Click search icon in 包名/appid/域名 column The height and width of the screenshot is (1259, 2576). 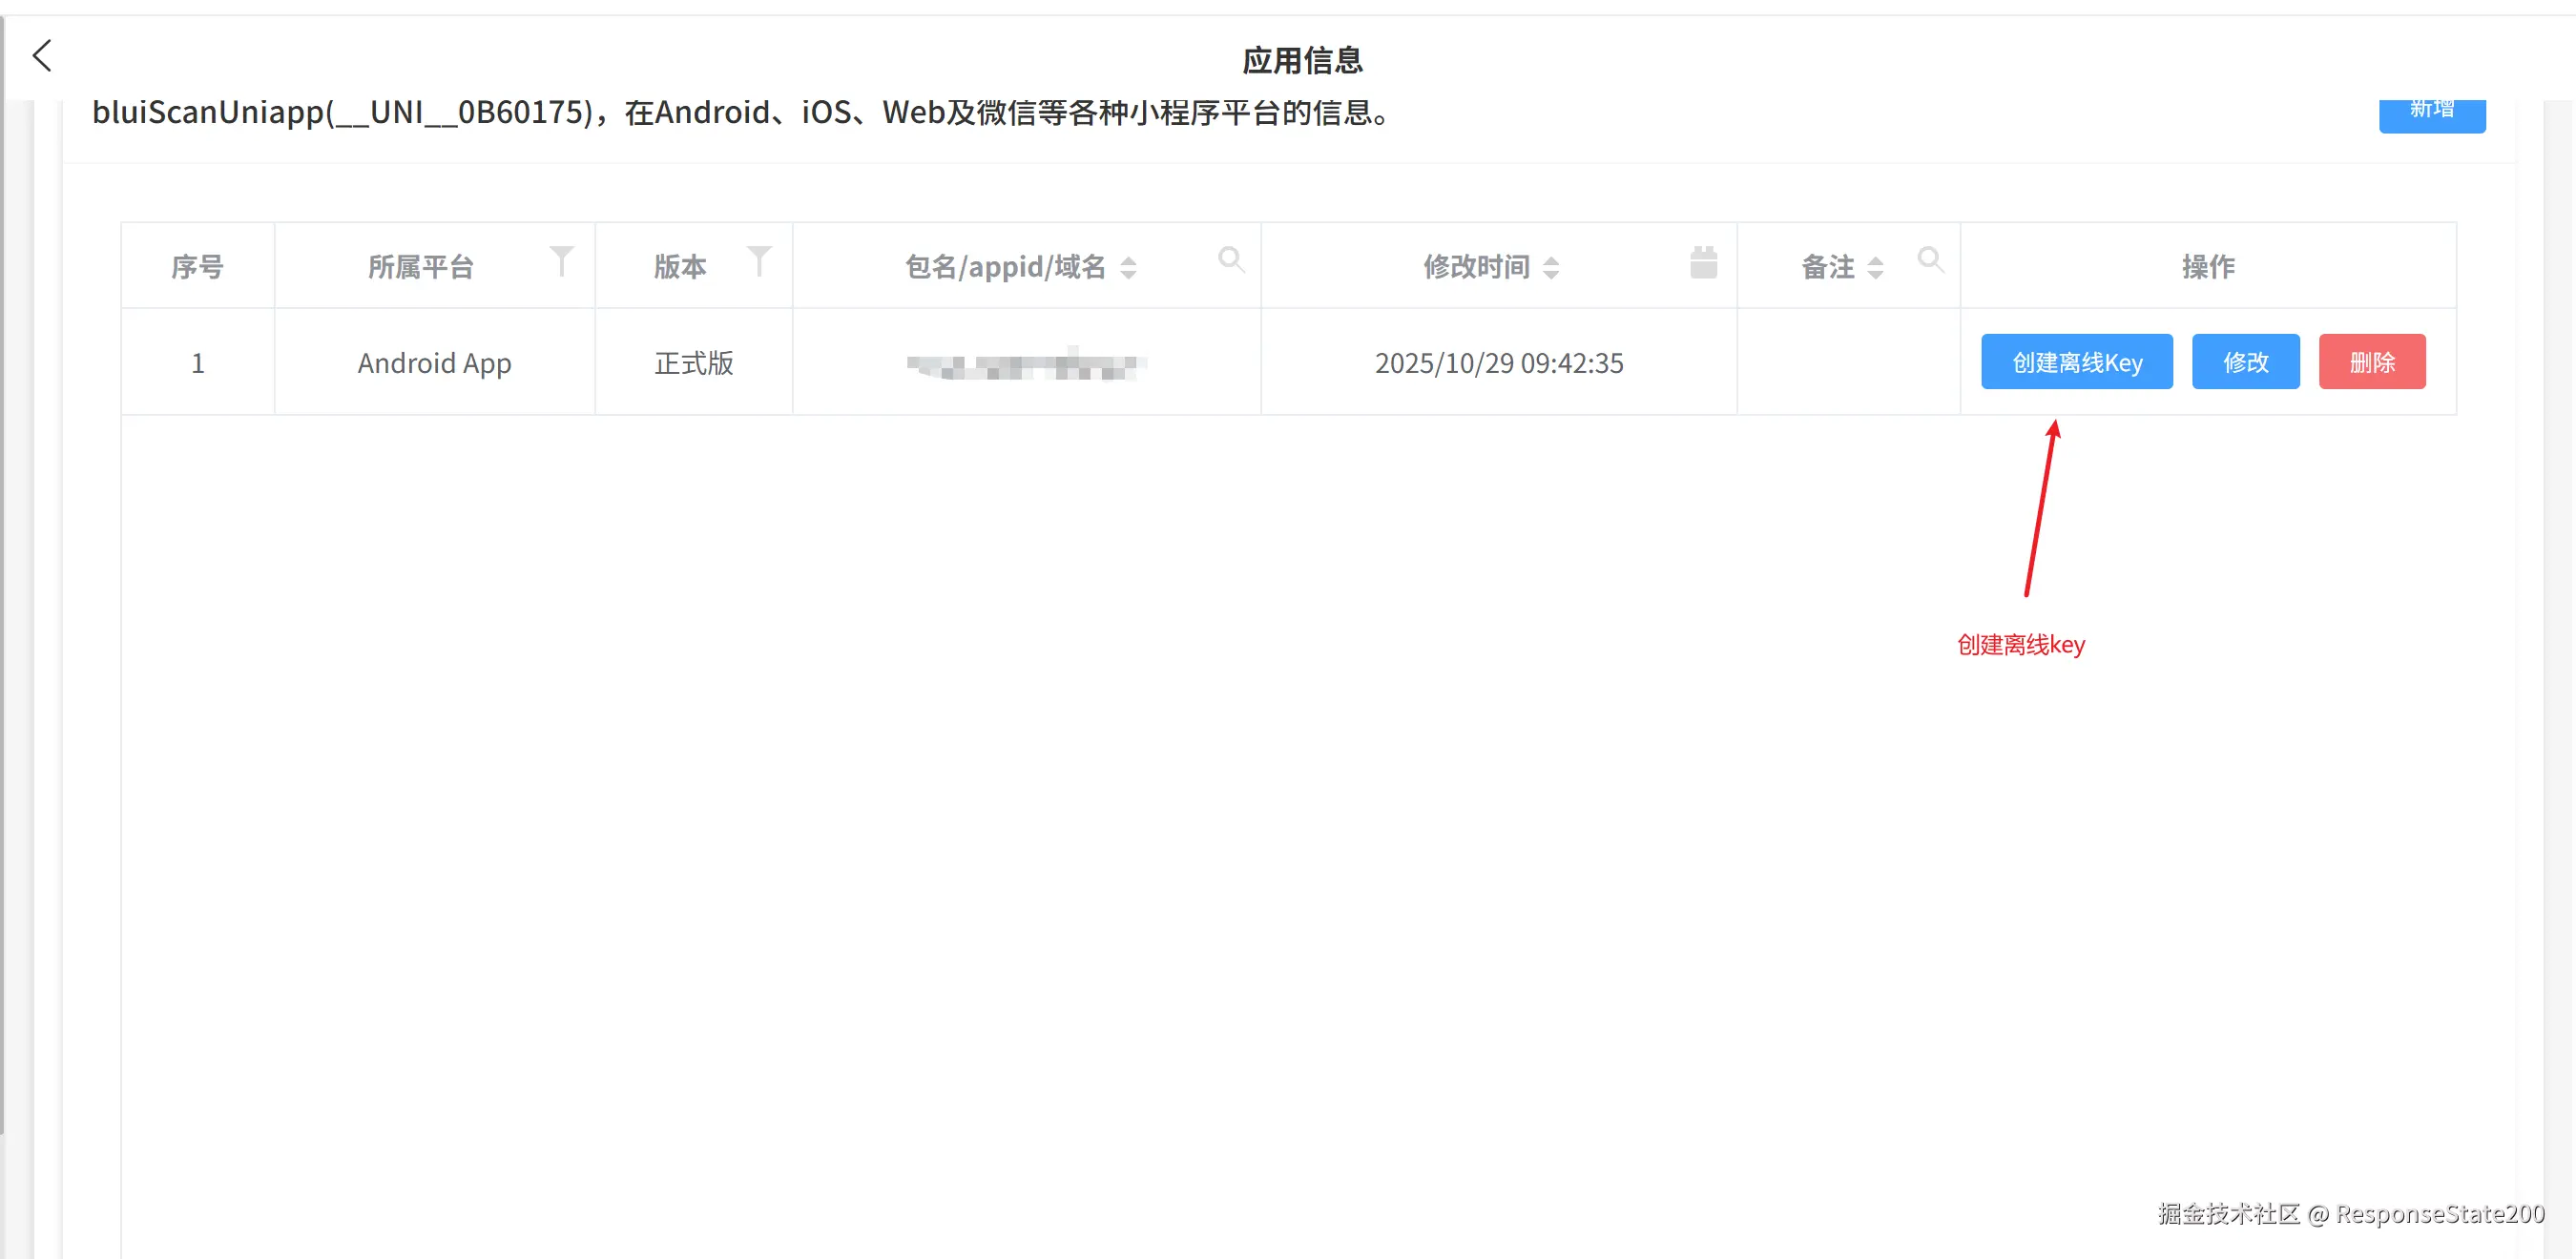(1231, 261)
